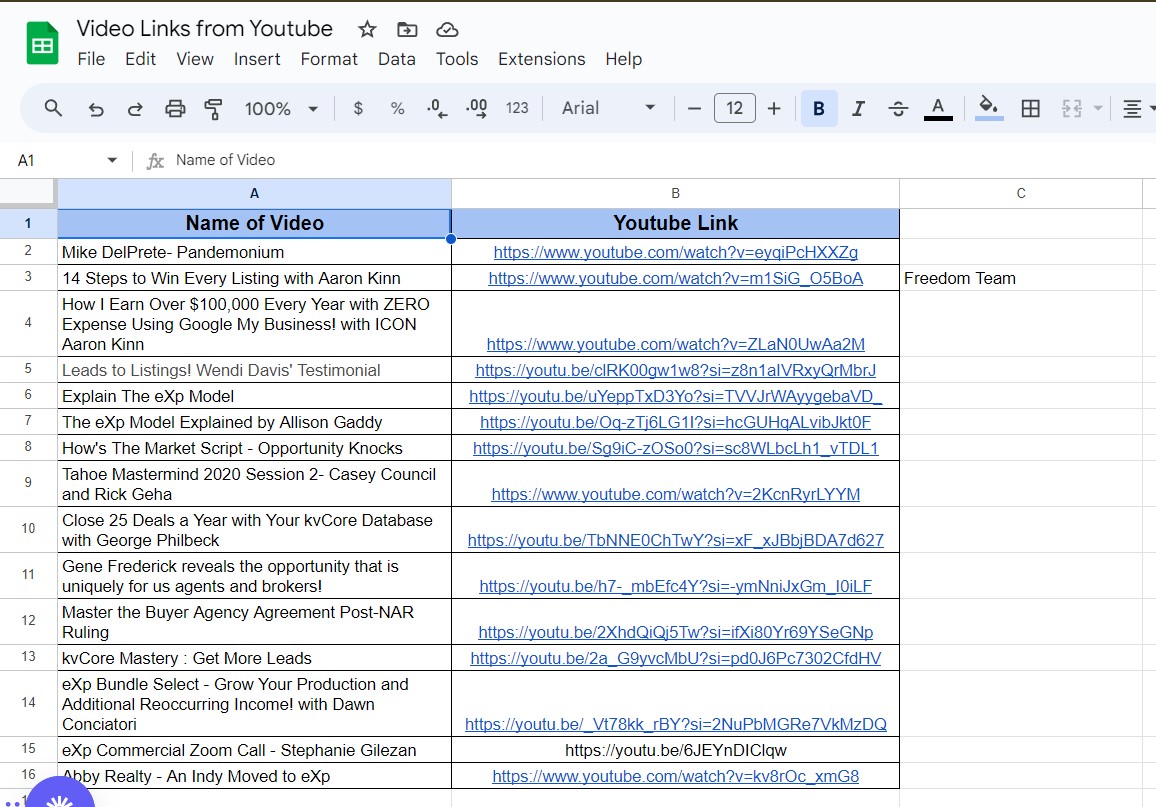Open the Data menu

397,59
